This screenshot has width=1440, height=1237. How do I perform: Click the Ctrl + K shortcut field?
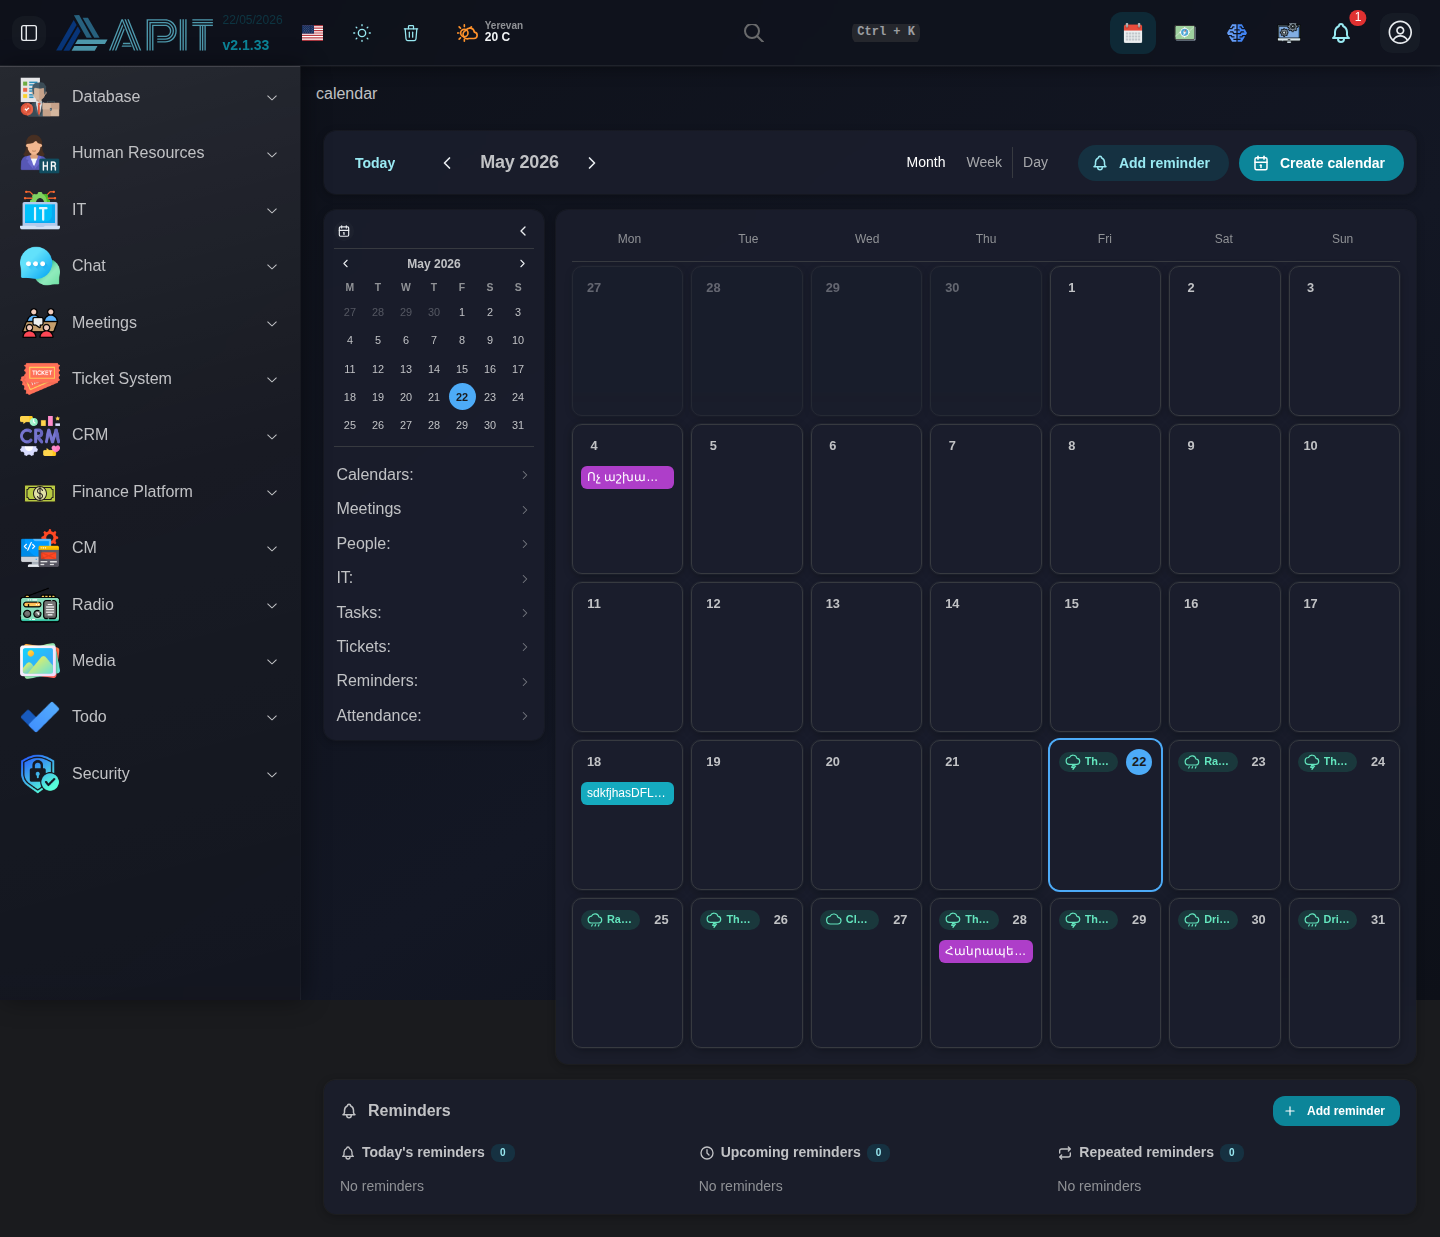coord(886,32)
